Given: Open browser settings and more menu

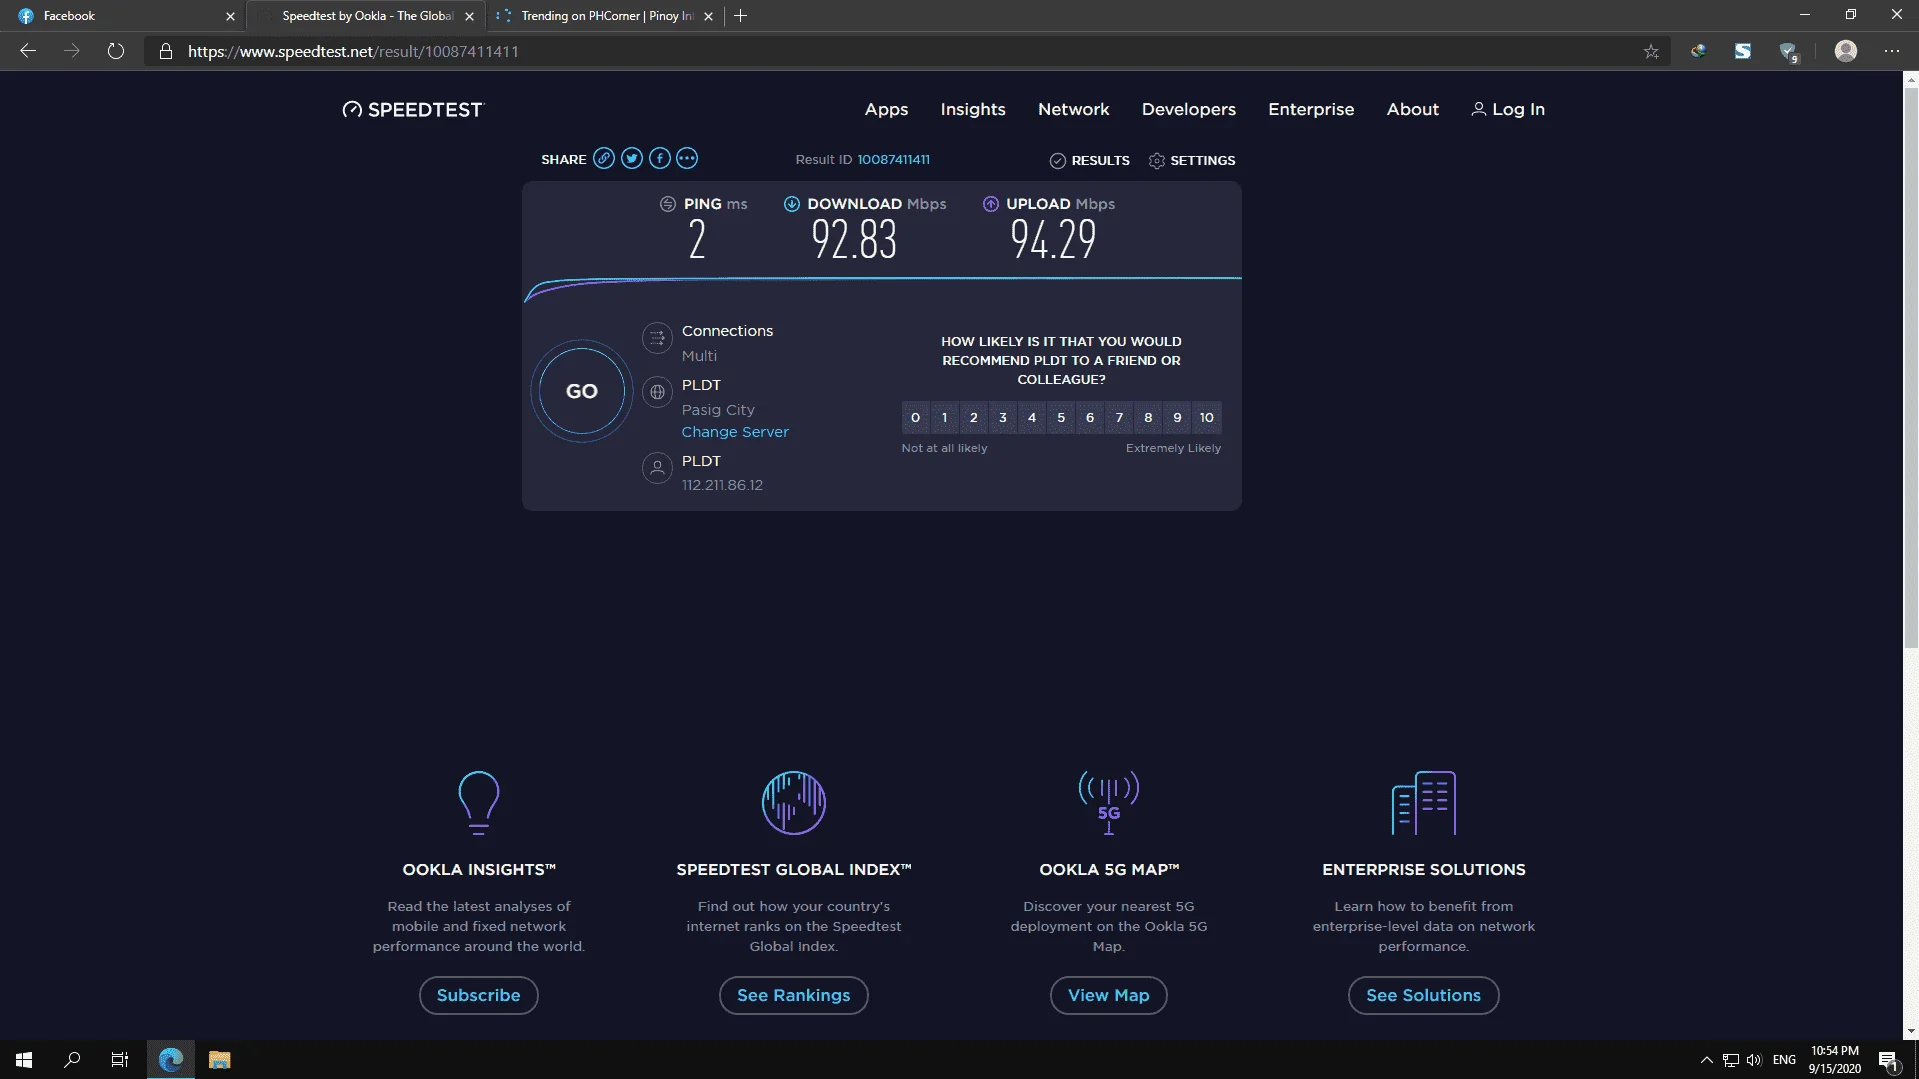Looking at the screenshot, I should [x=1892, y=51].
